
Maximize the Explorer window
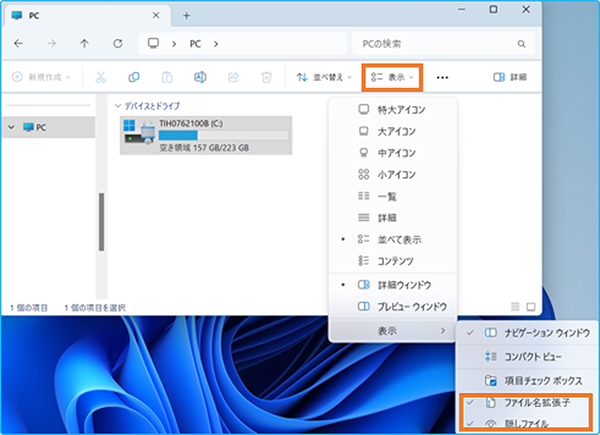(494, 9)
